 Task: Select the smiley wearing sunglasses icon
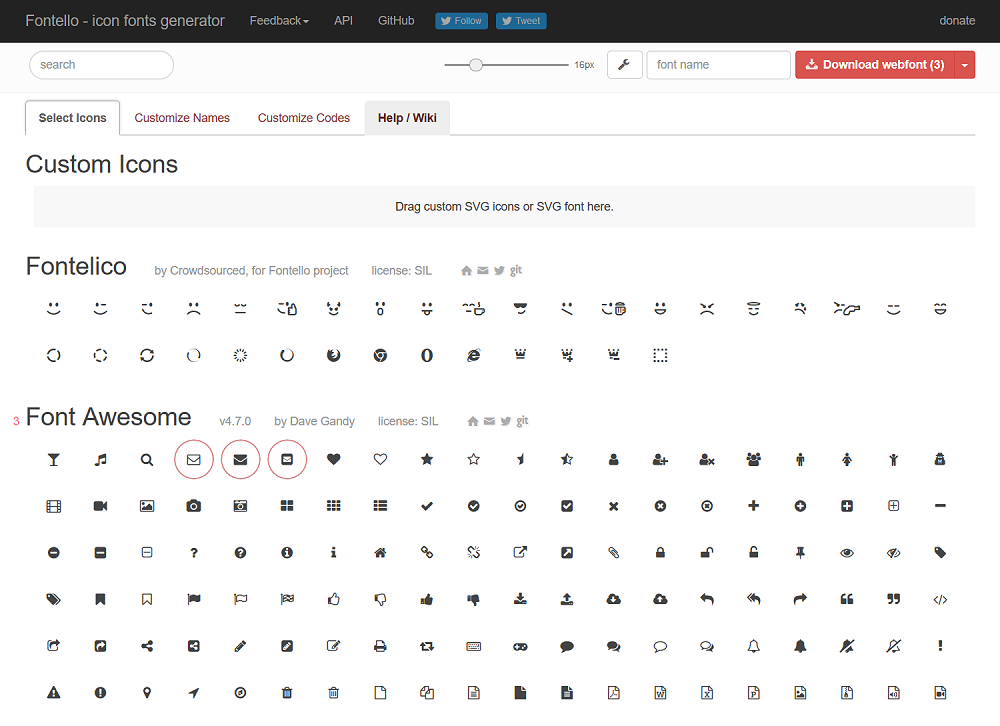[x=520, y=309]
